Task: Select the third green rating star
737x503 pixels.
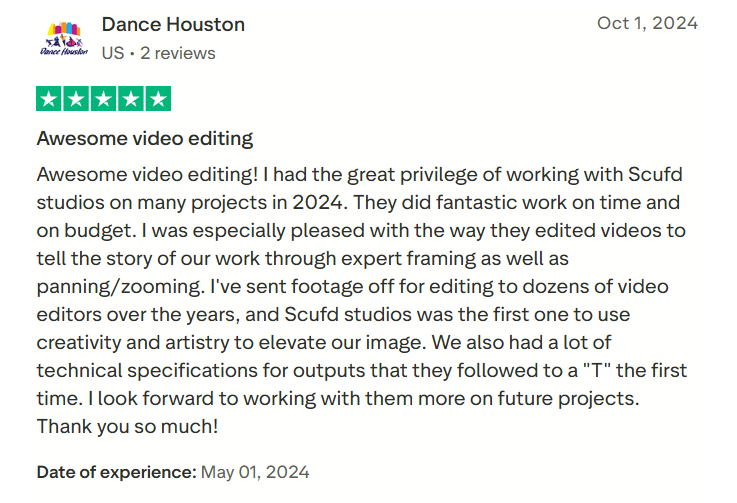Action: tap(104, 99)
